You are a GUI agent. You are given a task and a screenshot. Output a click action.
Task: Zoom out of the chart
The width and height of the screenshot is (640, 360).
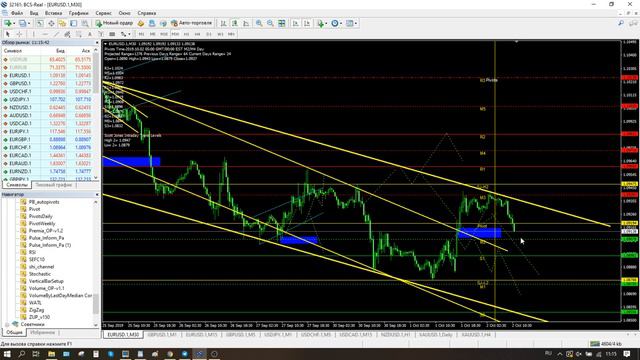(270, 23)
